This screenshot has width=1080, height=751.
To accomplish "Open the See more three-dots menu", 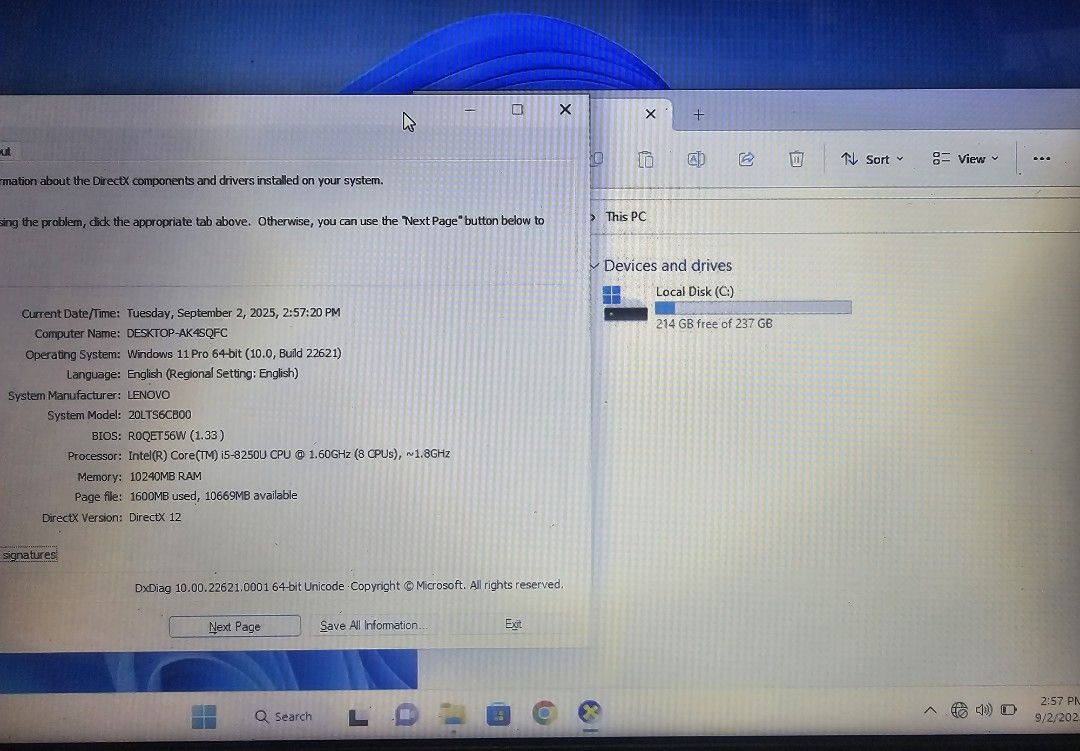I will [x=1041, y=159].
